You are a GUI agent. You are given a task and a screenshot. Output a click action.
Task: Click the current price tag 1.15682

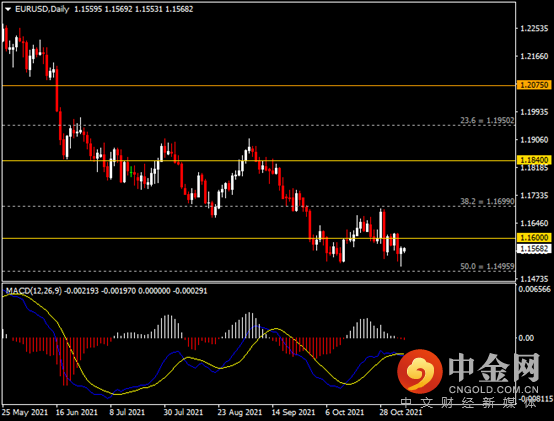534,249
